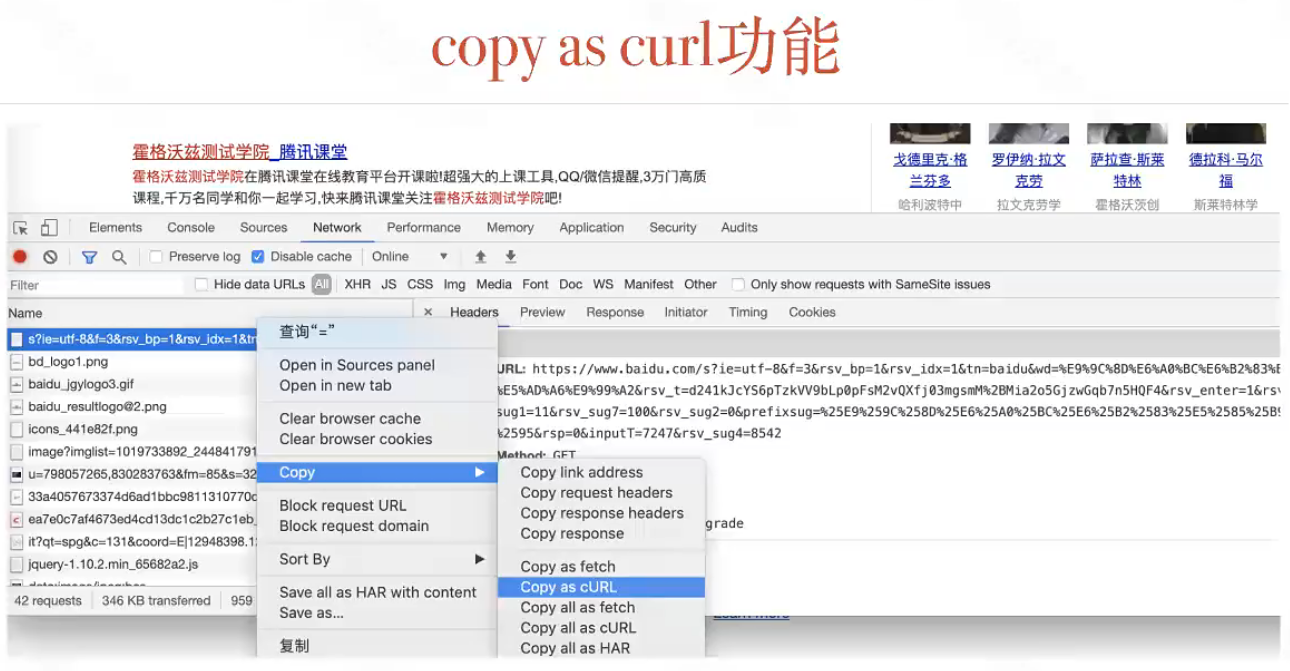Choose Save all as HAR with content
Screen dimensions: 1290x671
click(377, 593)
